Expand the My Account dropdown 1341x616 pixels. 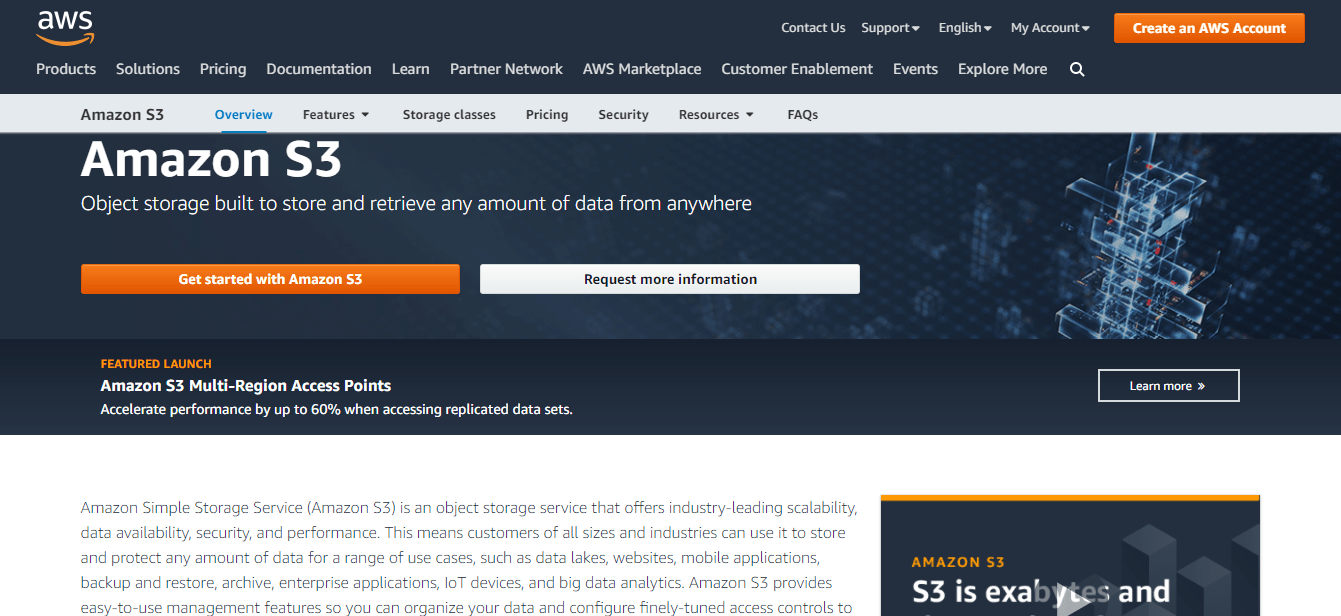coord(1050,28)
